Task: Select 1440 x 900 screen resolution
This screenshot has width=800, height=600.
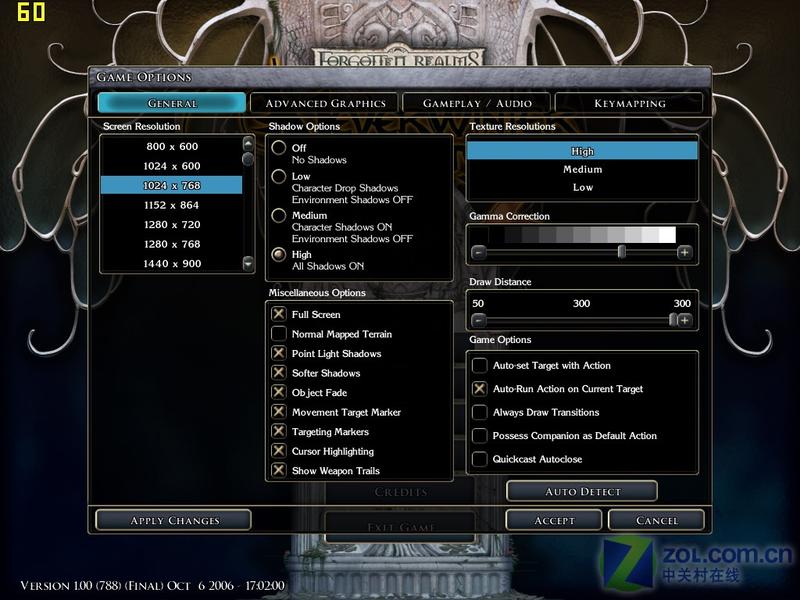Action: (x=171, y=263)
